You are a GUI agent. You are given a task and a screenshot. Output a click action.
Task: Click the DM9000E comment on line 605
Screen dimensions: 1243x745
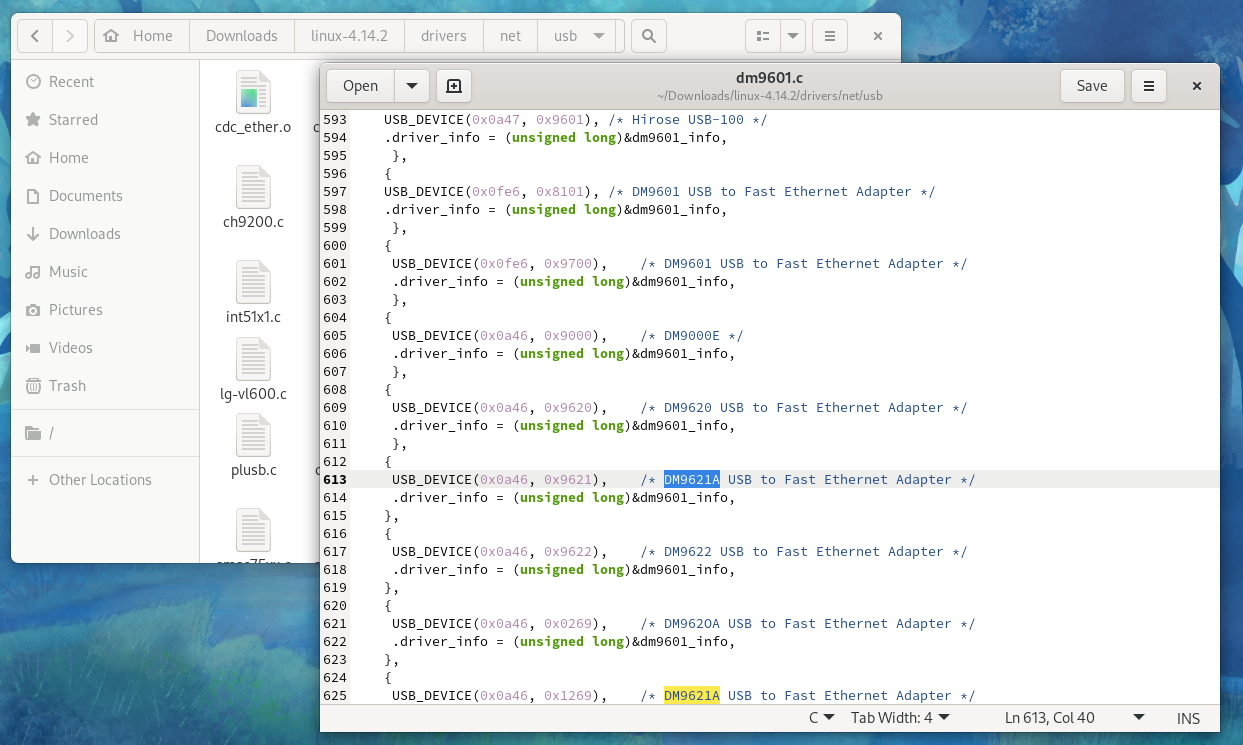[692, 336]
